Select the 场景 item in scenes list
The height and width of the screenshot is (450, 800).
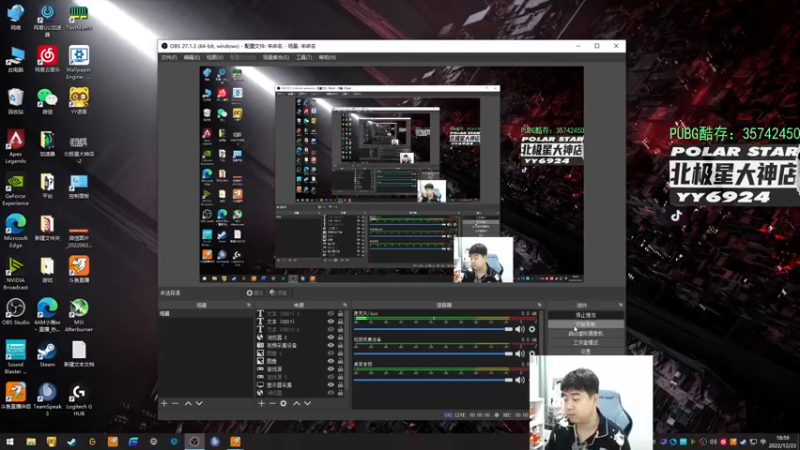tap(206, 314)
